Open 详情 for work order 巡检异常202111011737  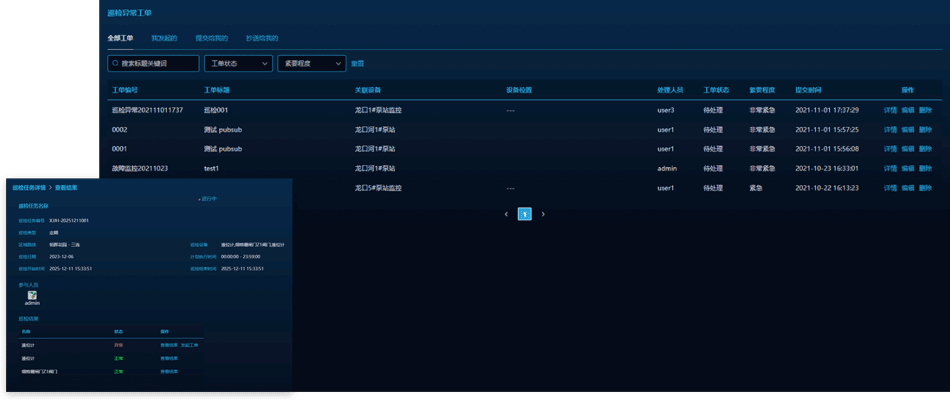(x=890, y=110)
